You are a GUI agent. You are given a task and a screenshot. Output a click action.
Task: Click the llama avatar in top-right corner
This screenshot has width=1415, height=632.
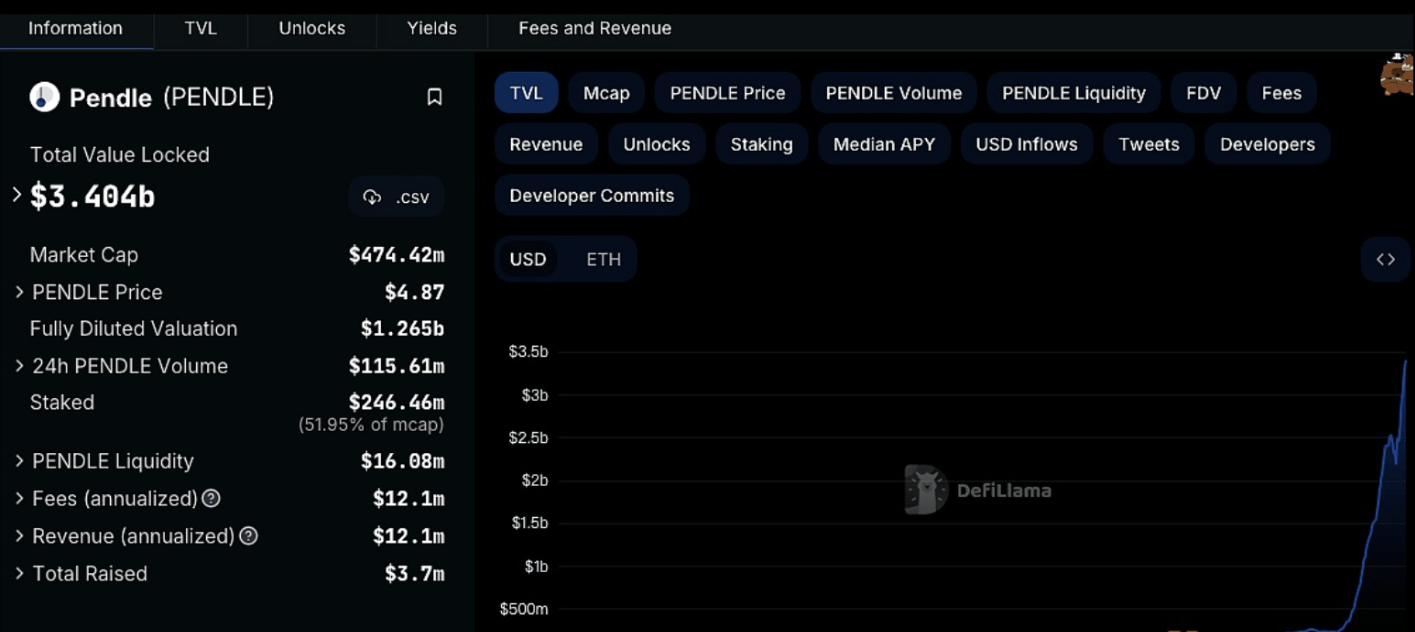(x=1397, y=75)
